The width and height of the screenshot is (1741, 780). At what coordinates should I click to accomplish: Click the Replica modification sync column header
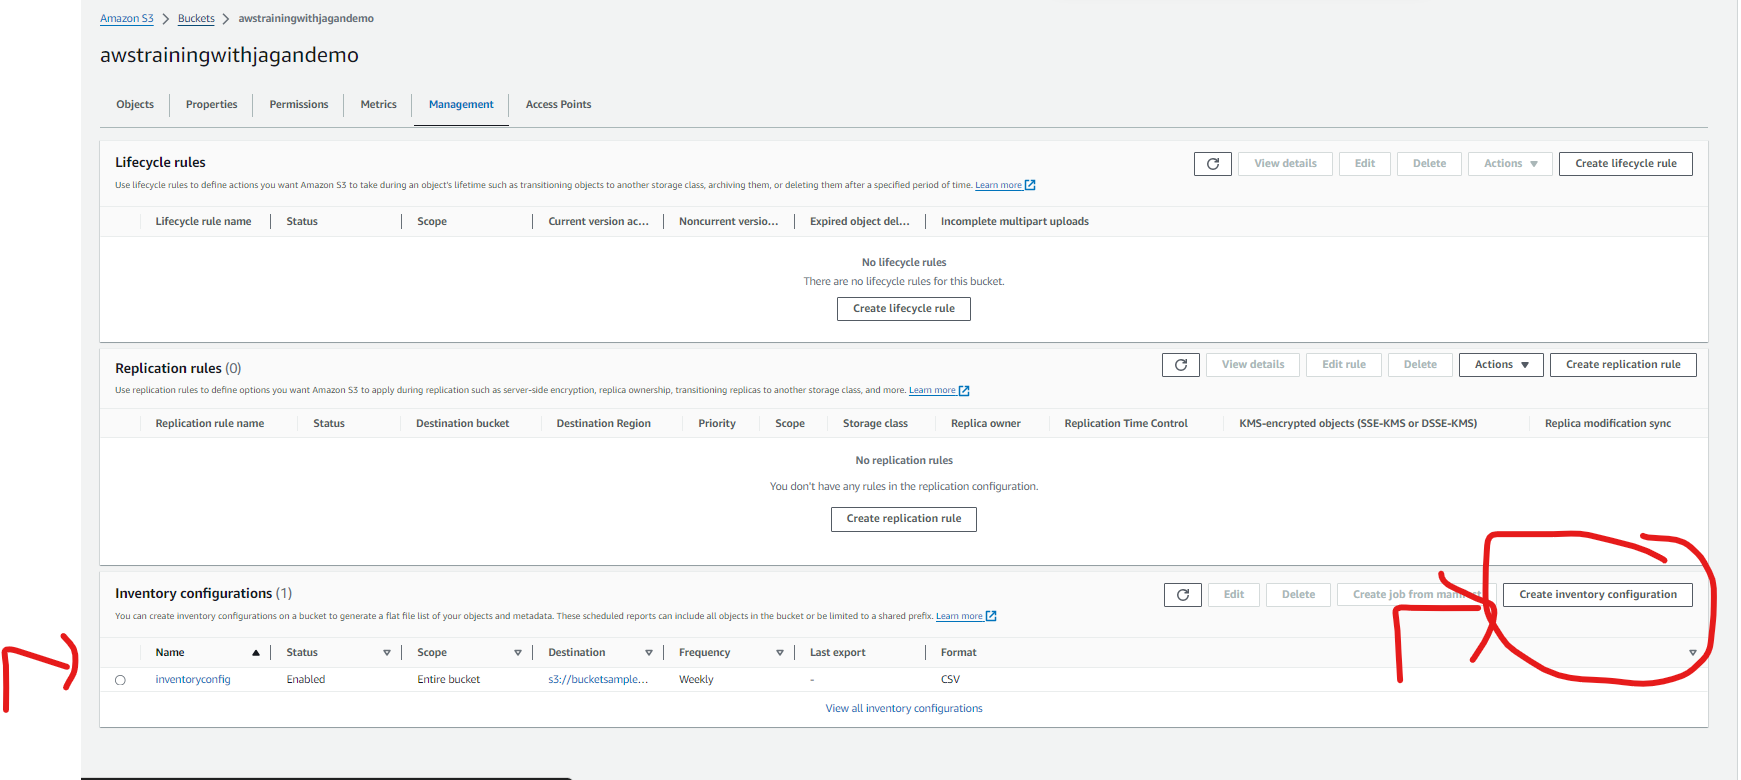(1607, 424)
